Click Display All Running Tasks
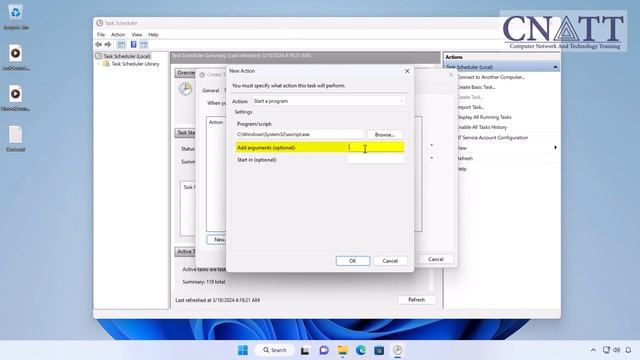This screenshot has width=640, height=360. tap(484, 117)
